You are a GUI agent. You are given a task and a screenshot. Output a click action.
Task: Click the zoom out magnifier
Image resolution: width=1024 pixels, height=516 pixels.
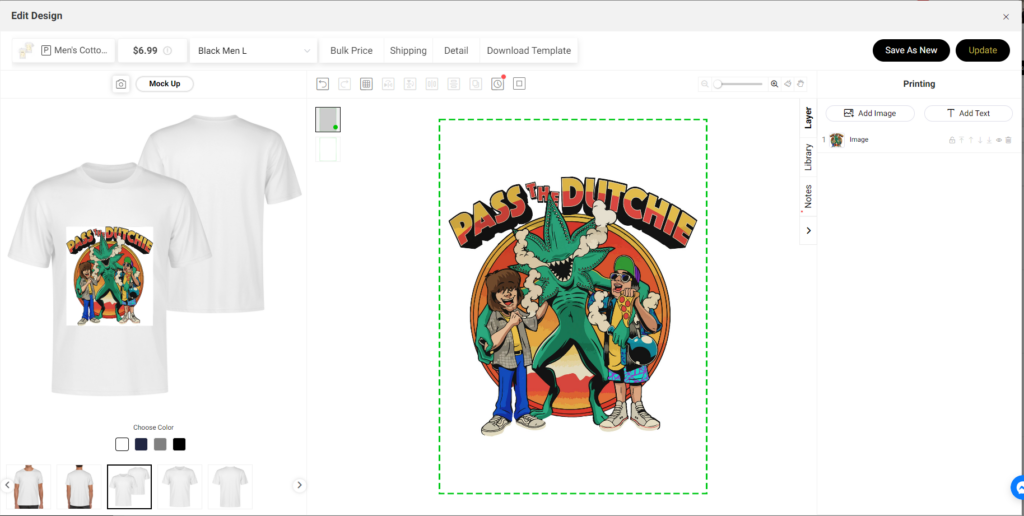(x=705, y=84)
